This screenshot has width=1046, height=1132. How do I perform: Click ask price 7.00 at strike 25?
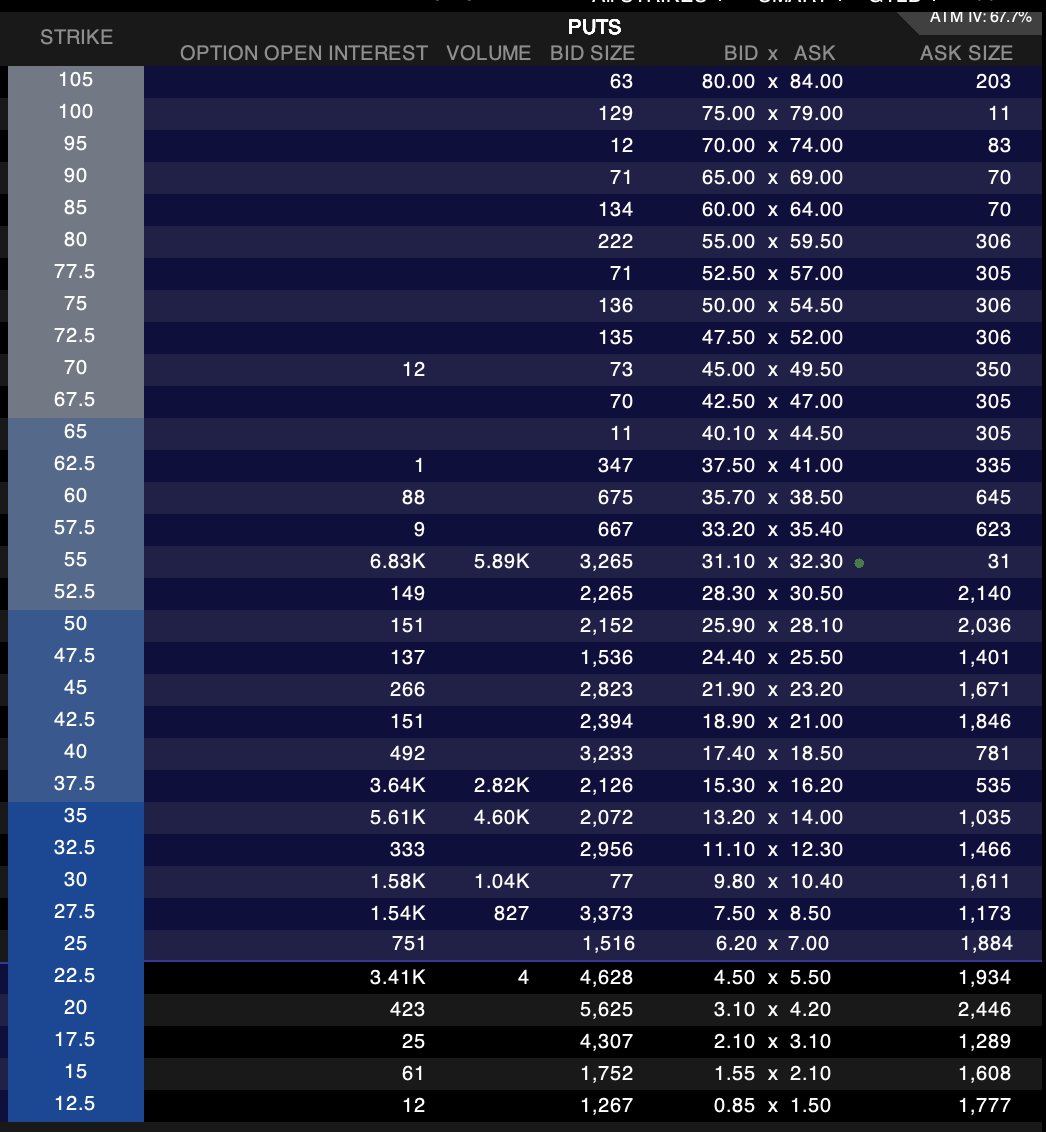point(809,944)
